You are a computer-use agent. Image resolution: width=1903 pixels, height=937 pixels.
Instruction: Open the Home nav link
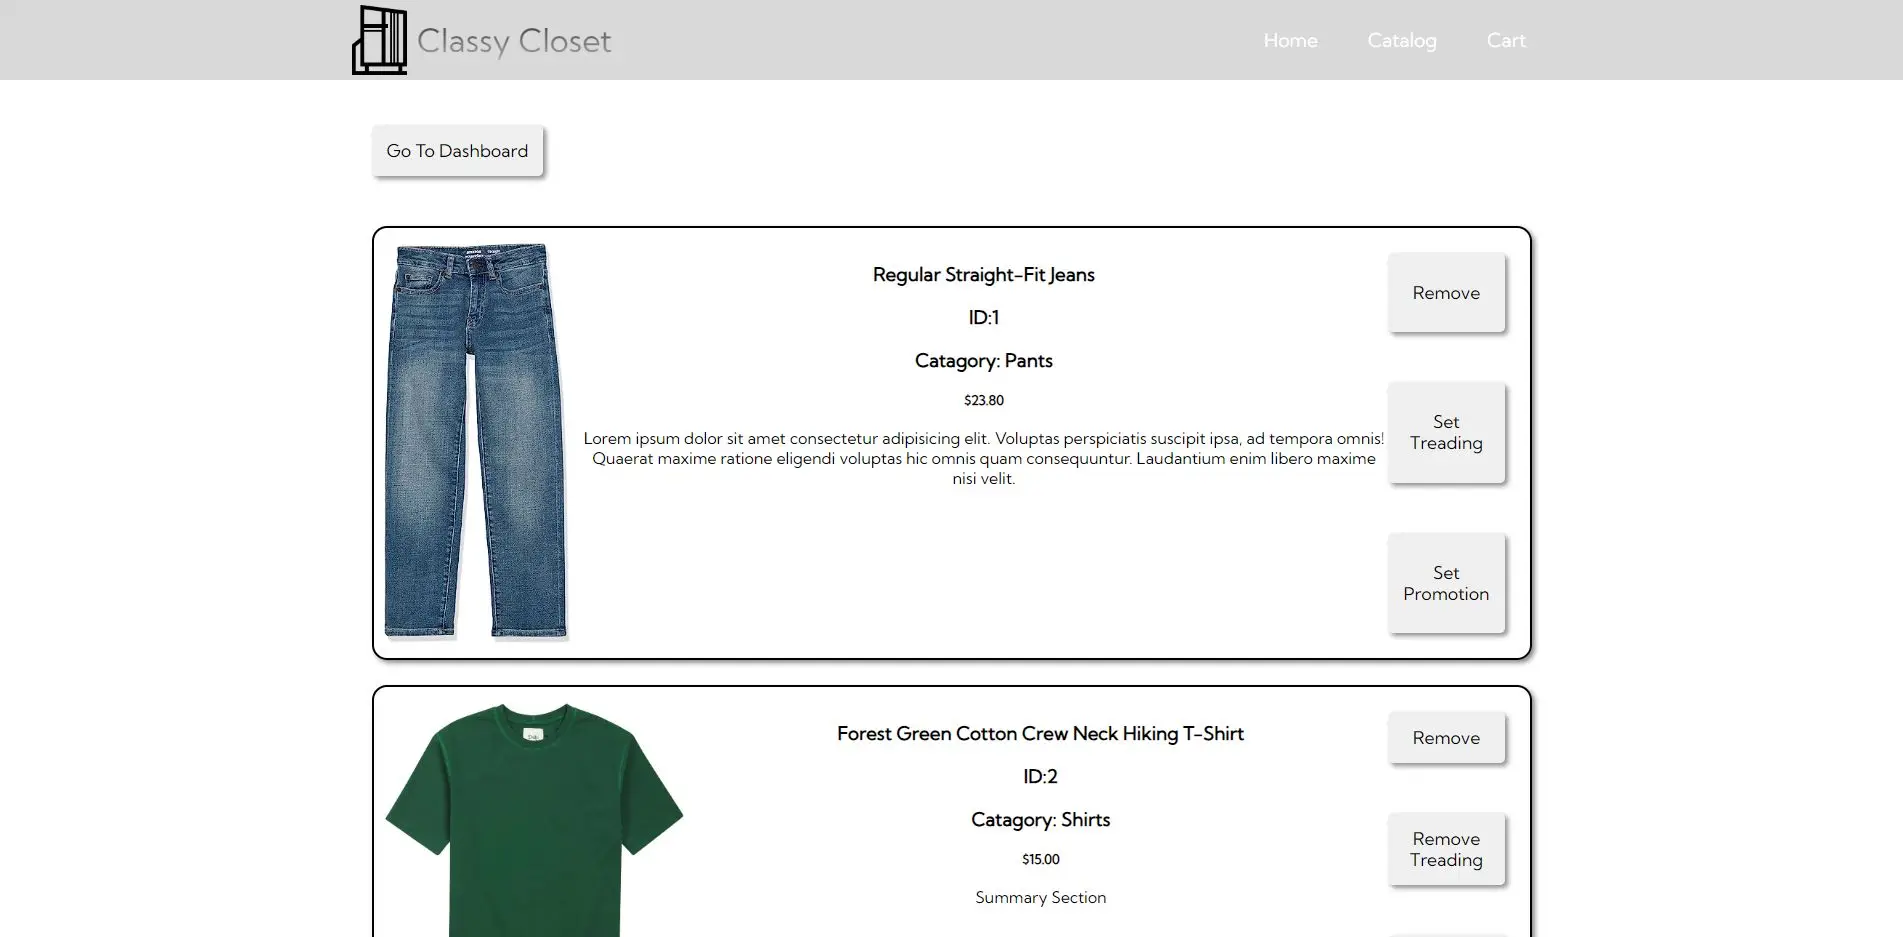[1290, 40]
